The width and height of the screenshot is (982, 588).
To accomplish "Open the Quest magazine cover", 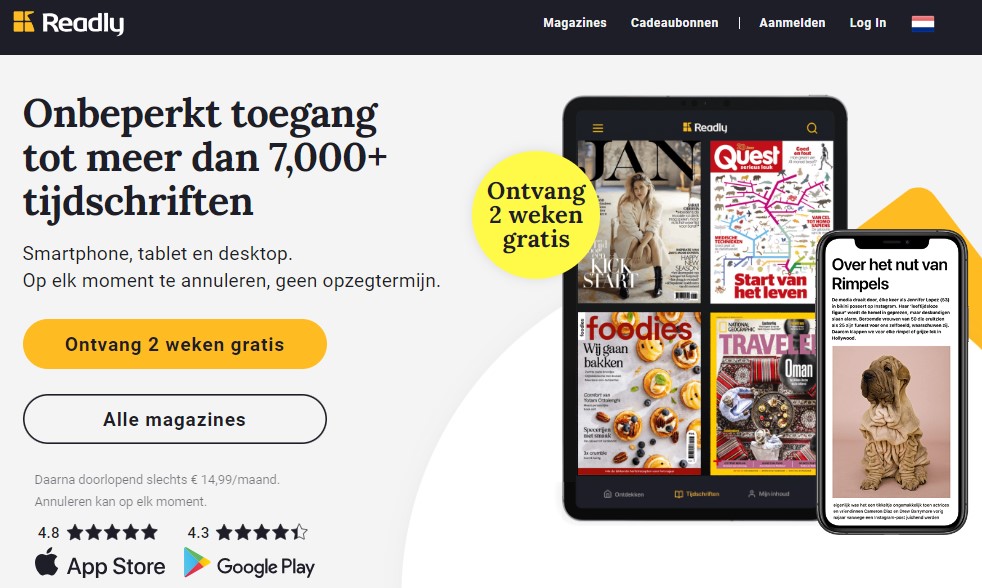I will [x=772, y=222].
